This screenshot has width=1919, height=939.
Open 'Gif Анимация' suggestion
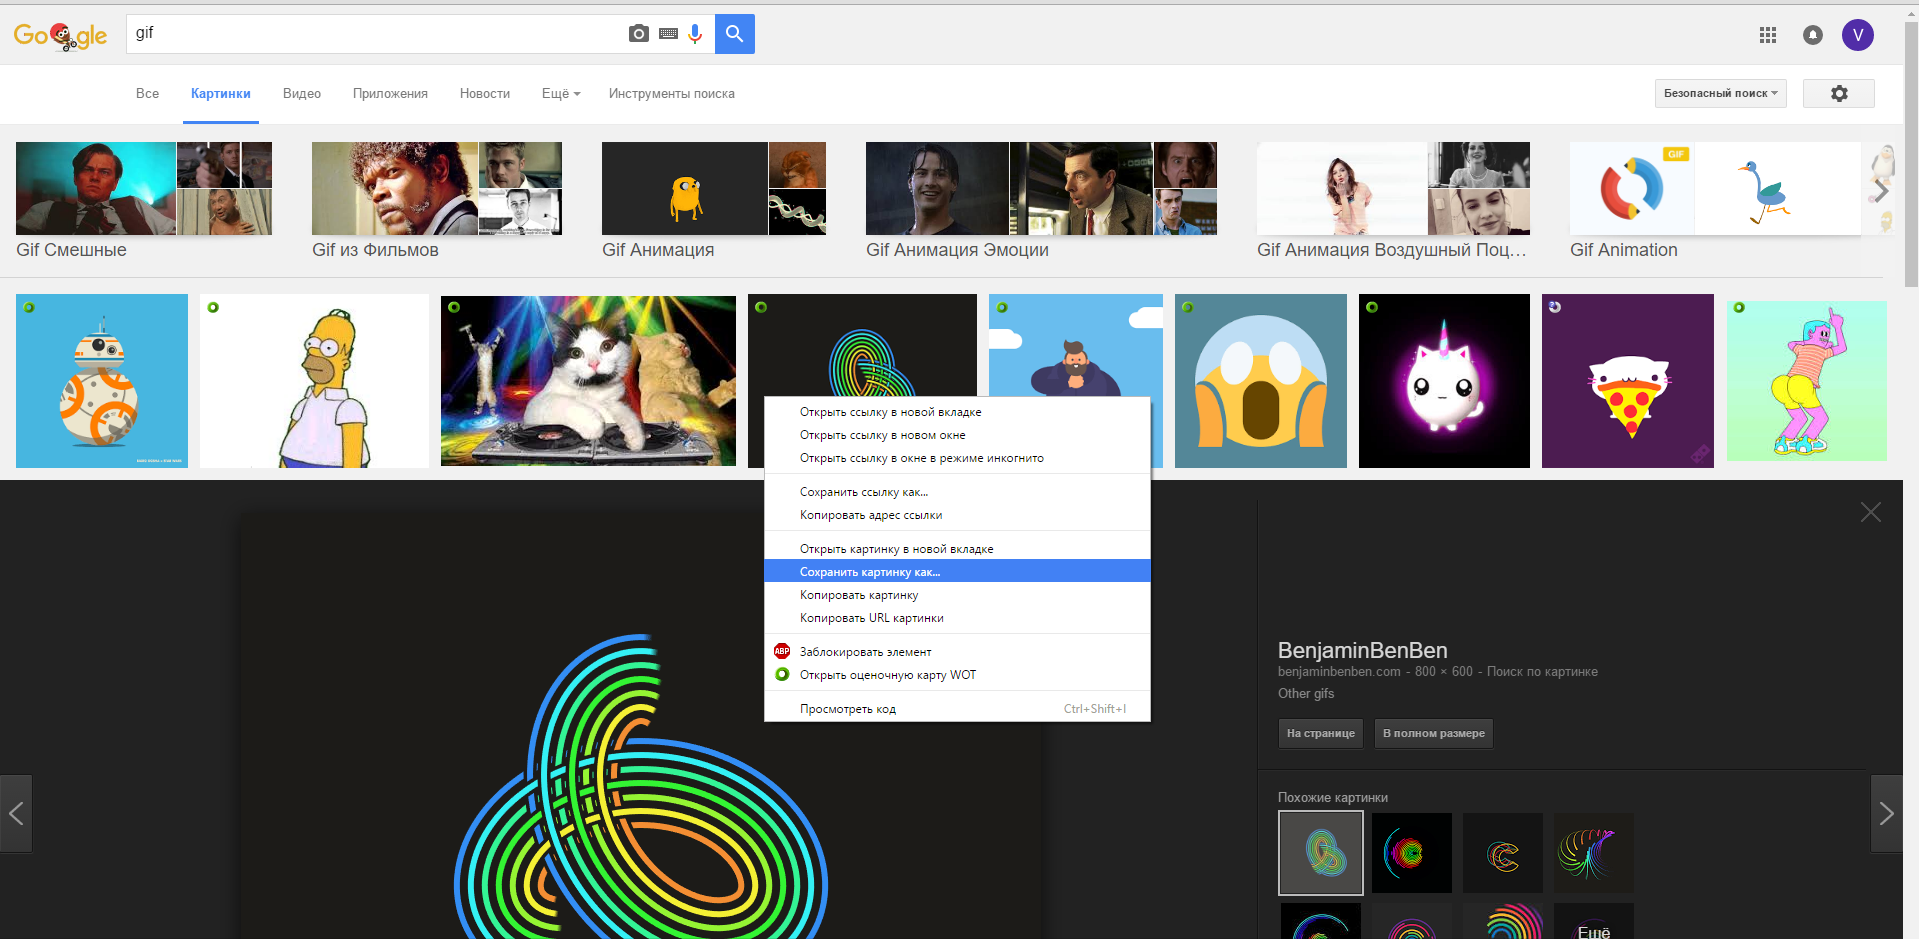point(714,201)
